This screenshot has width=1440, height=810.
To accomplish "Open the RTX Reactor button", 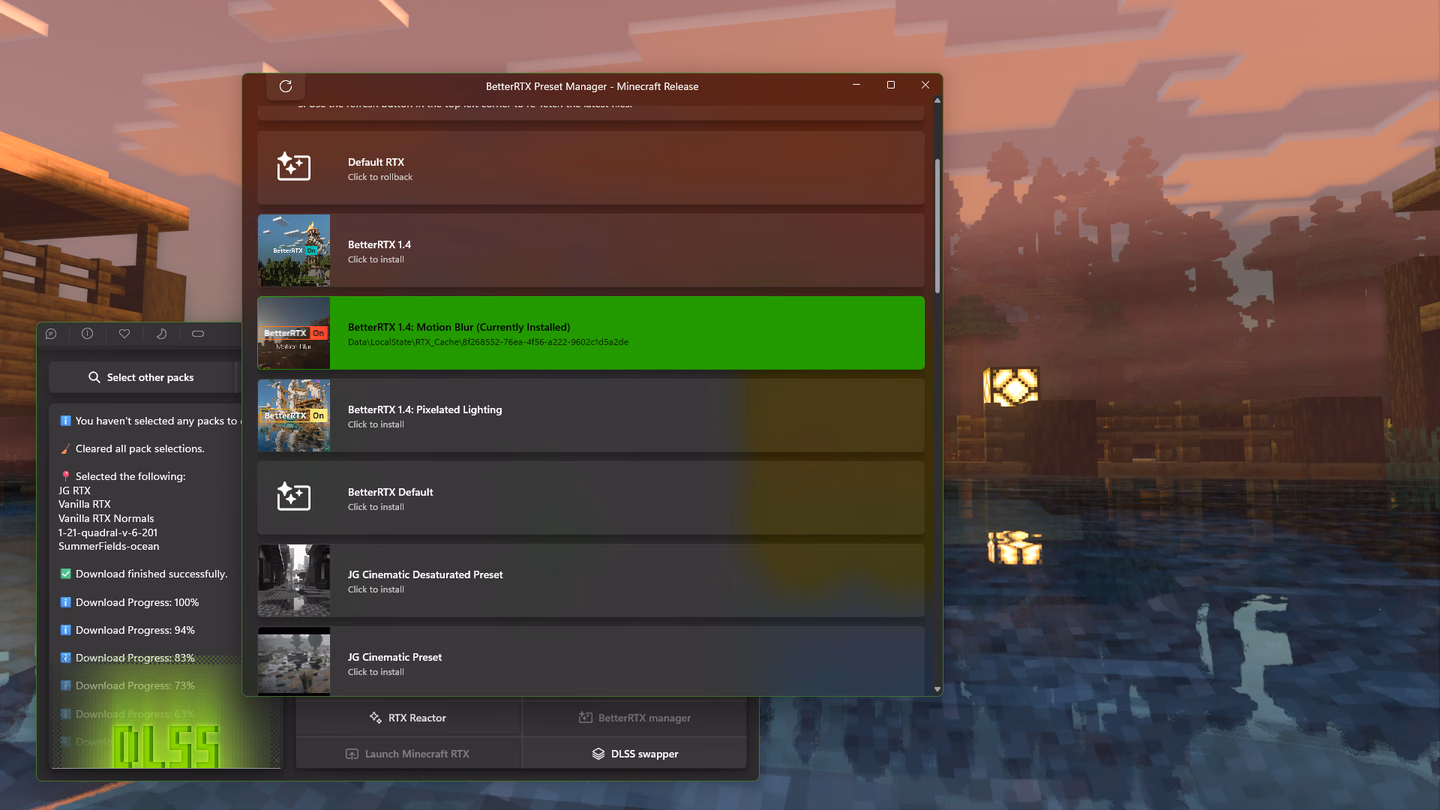I will 409,718.
